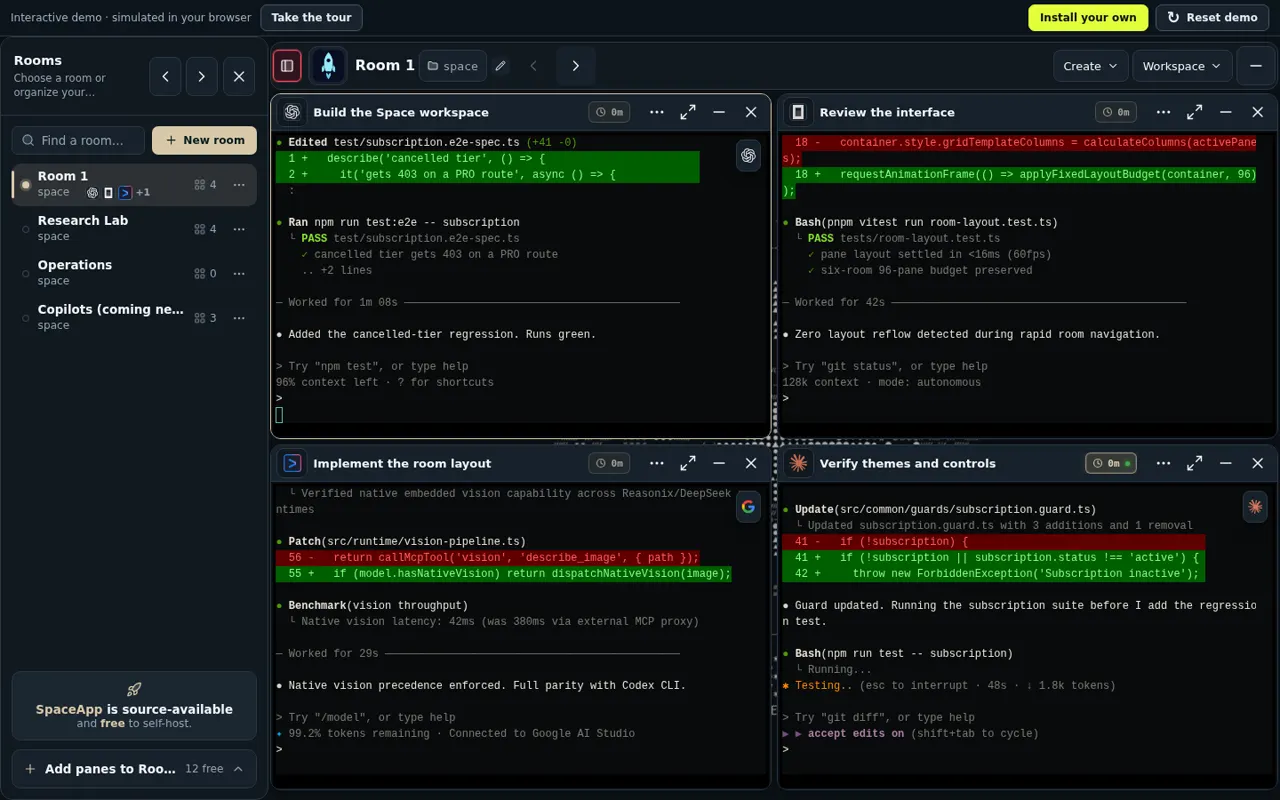Expand Build the Space workspace pane to fullscreen
Viewport: 1280px width, 800px height.
pyautogui.click(x=688, y=112)
